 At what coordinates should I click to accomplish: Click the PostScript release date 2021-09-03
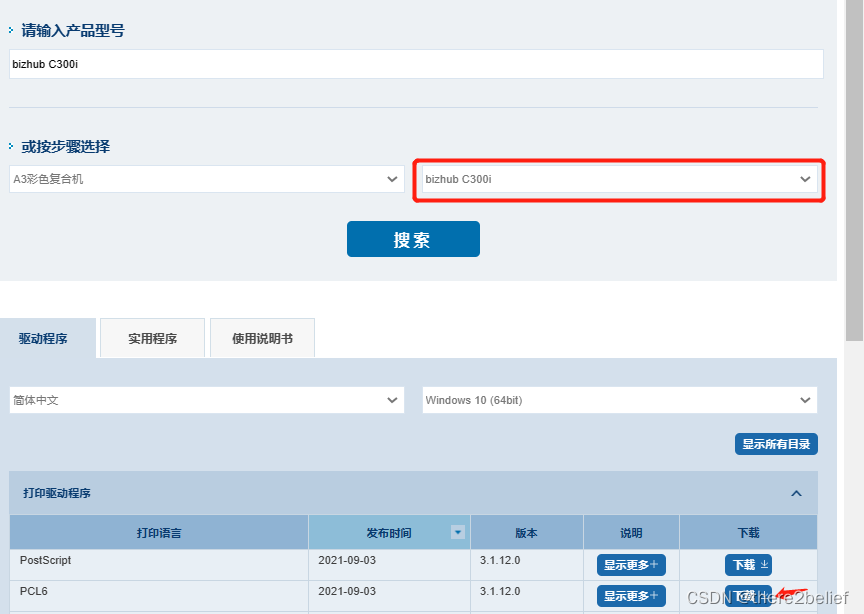tap(347, 560)
